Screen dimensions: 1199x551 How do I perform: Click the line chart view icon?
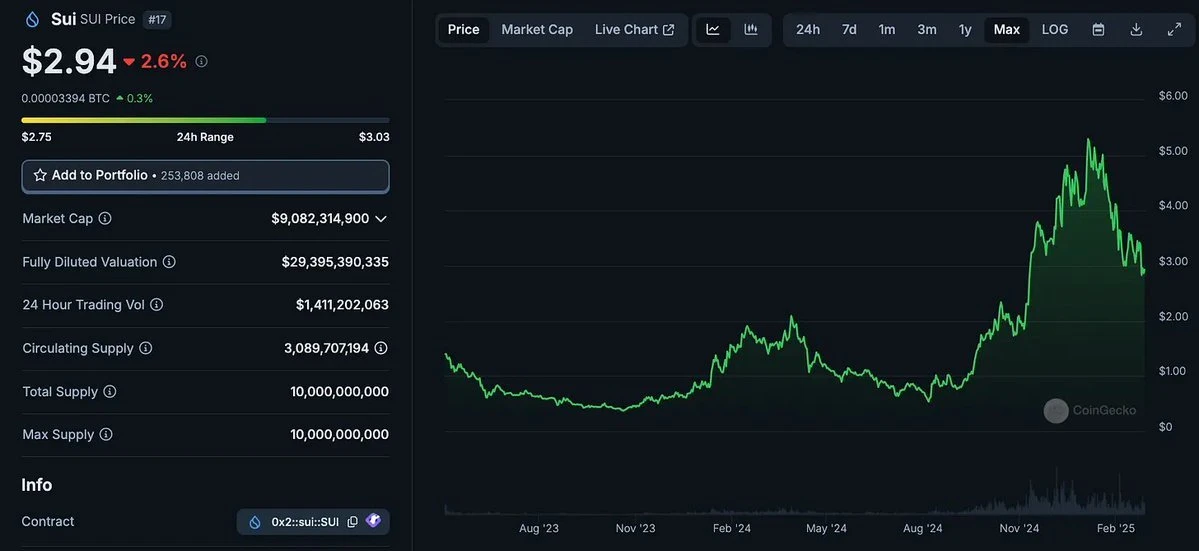[713, 30]
